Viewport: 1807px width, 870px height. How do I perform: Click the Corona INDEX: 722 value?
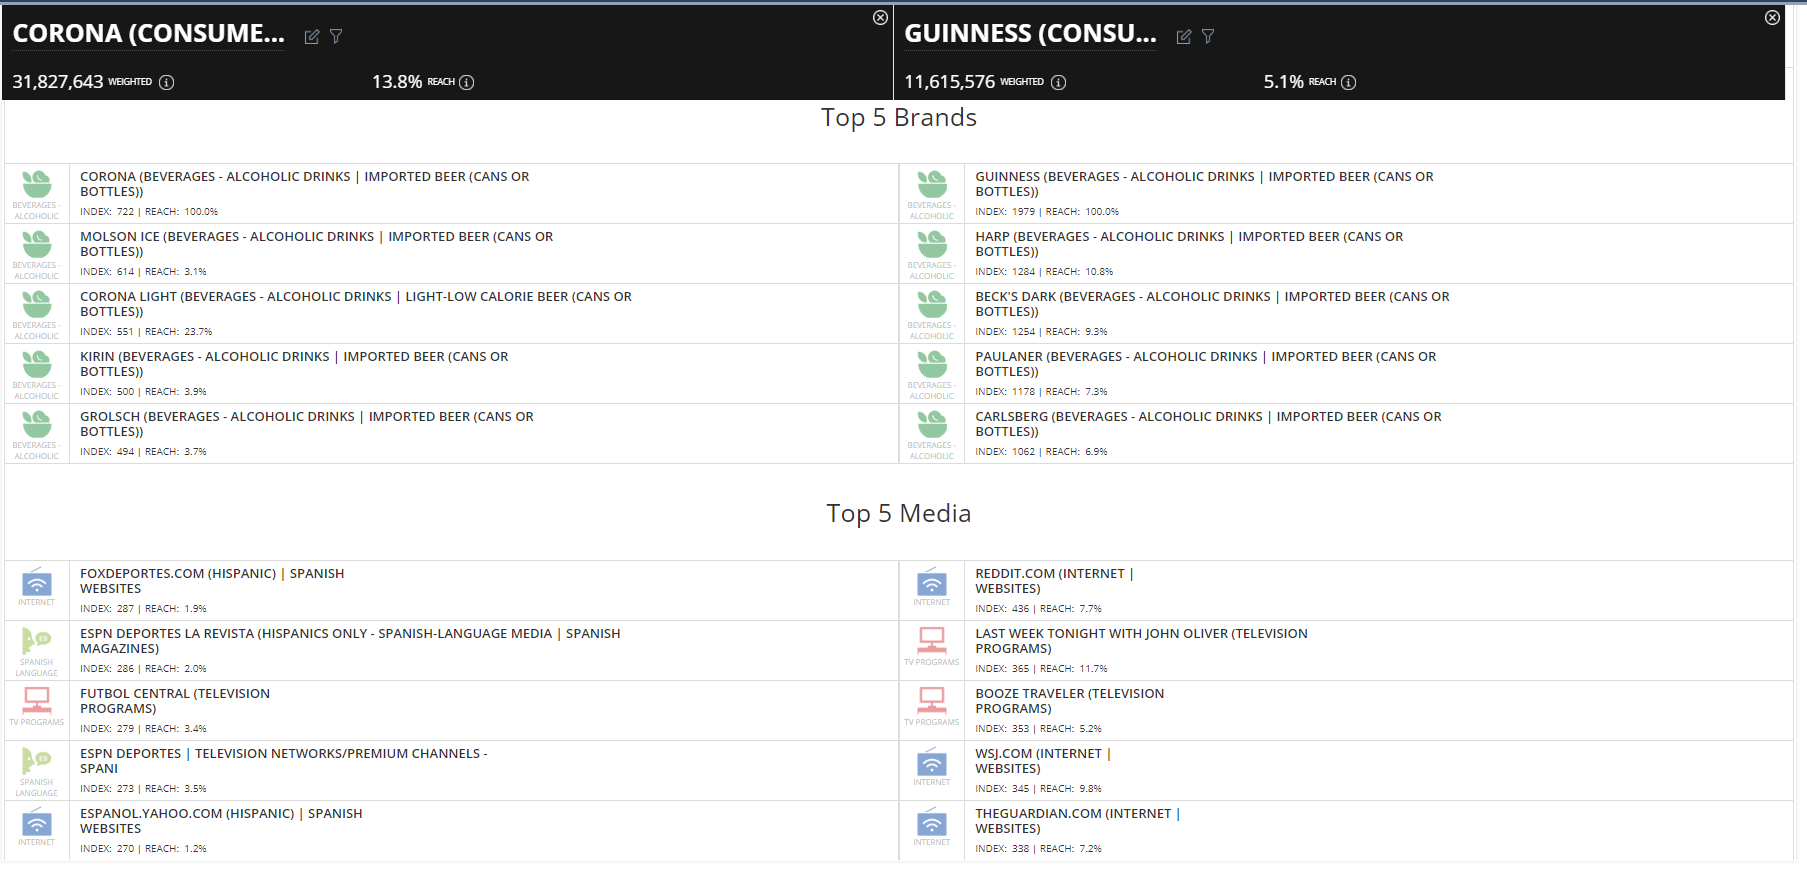pyautogui.click(x=107, y=212)
